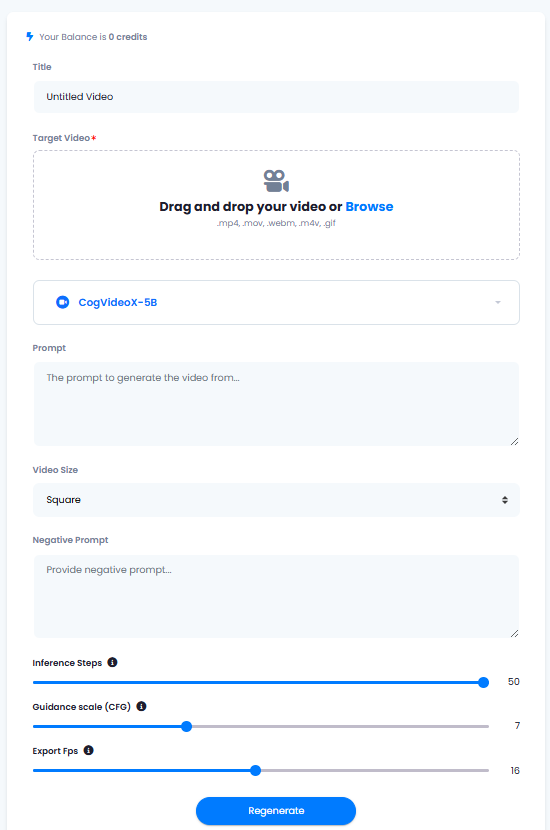Click the Prompt textarea resize handle
This screenshot has width=550, height=830.
(514, 441)
